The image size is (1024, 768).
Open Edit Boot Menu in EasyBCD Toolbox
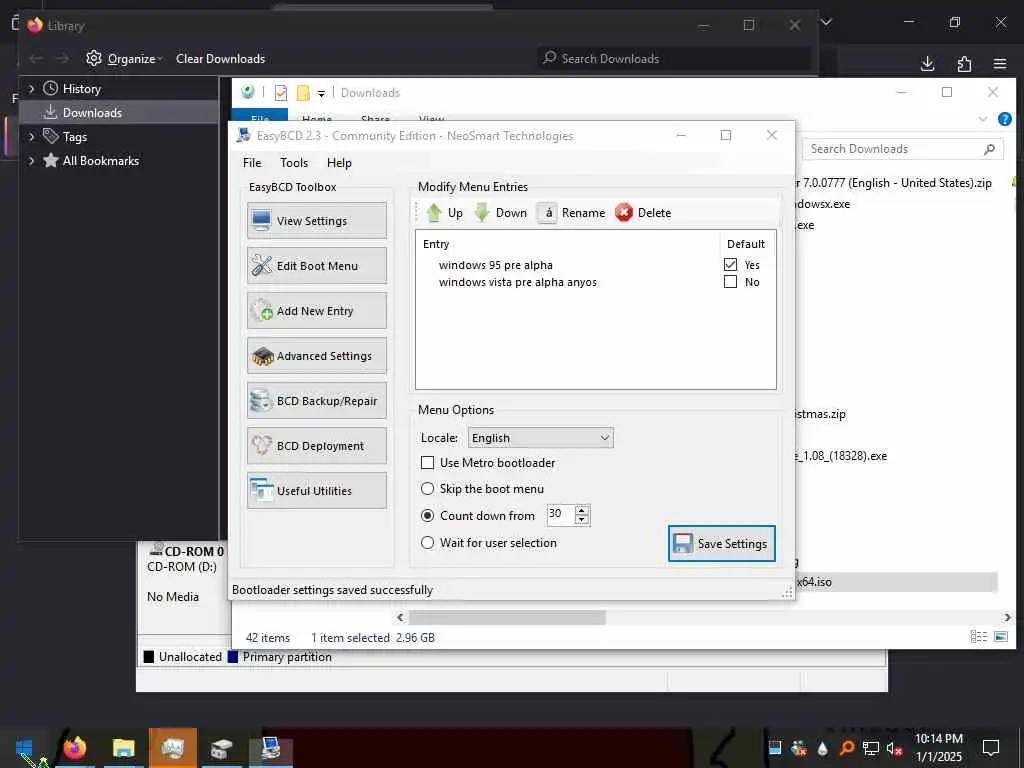coord(317,266)
